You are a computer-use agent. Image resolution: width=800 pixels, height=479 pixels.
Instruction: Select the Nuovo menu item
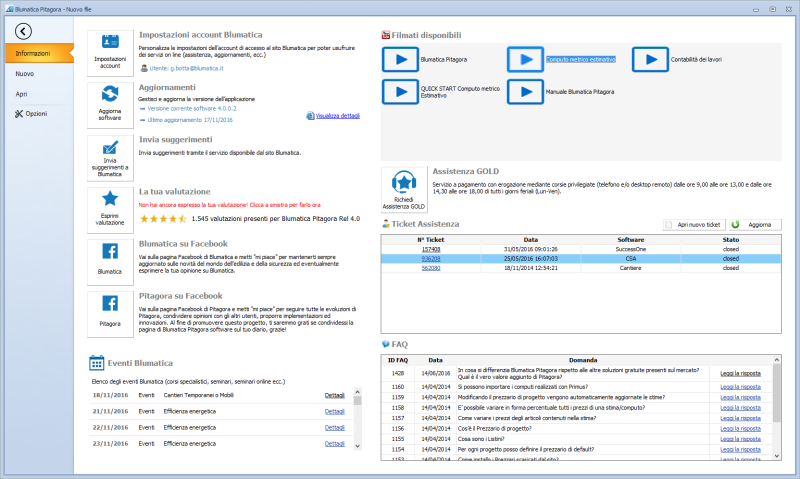click(24, 73)
